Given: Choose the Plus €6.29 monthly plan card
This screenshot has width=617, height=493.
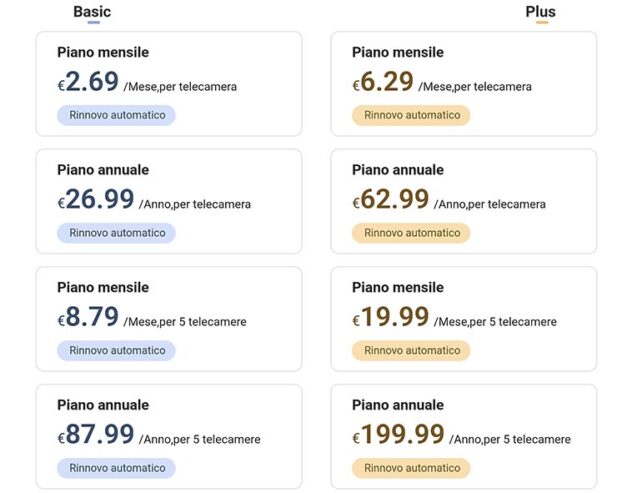Looking at the screenshot, I should [x=463, y=84].
